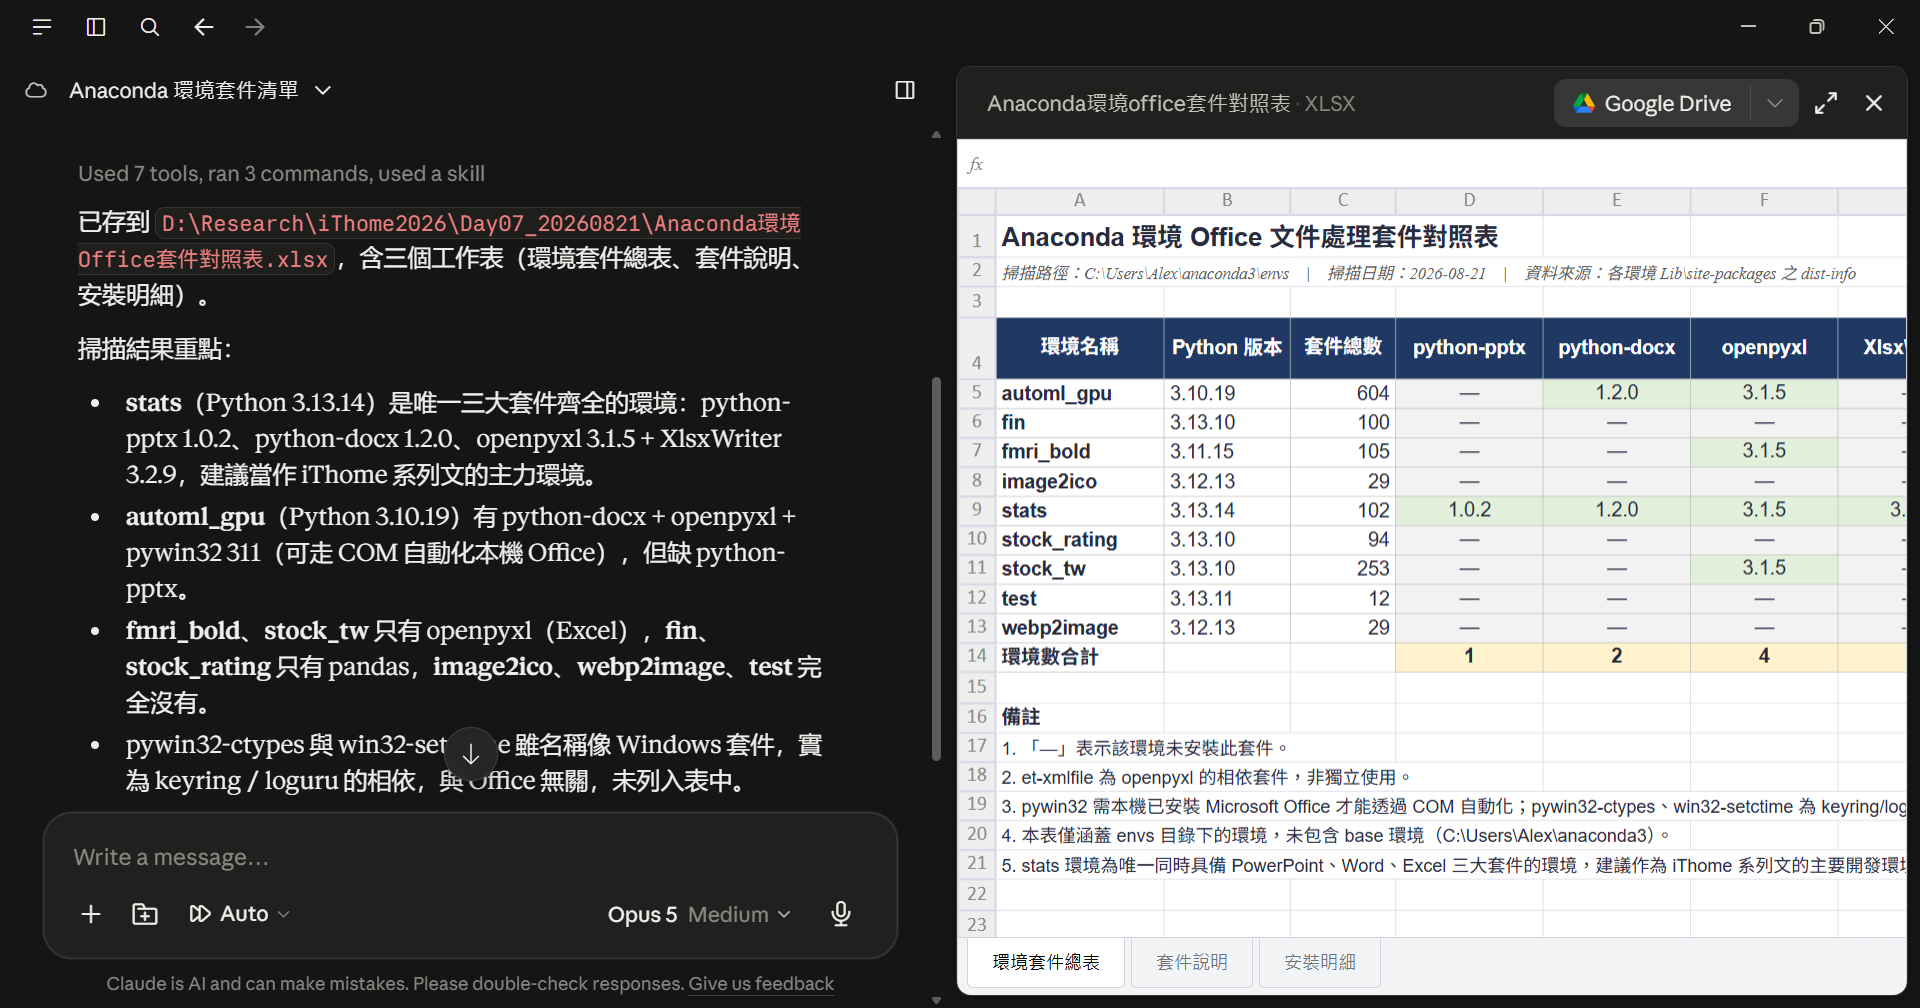
Task: Expand the used tools summary line
Action: [281, 173]
